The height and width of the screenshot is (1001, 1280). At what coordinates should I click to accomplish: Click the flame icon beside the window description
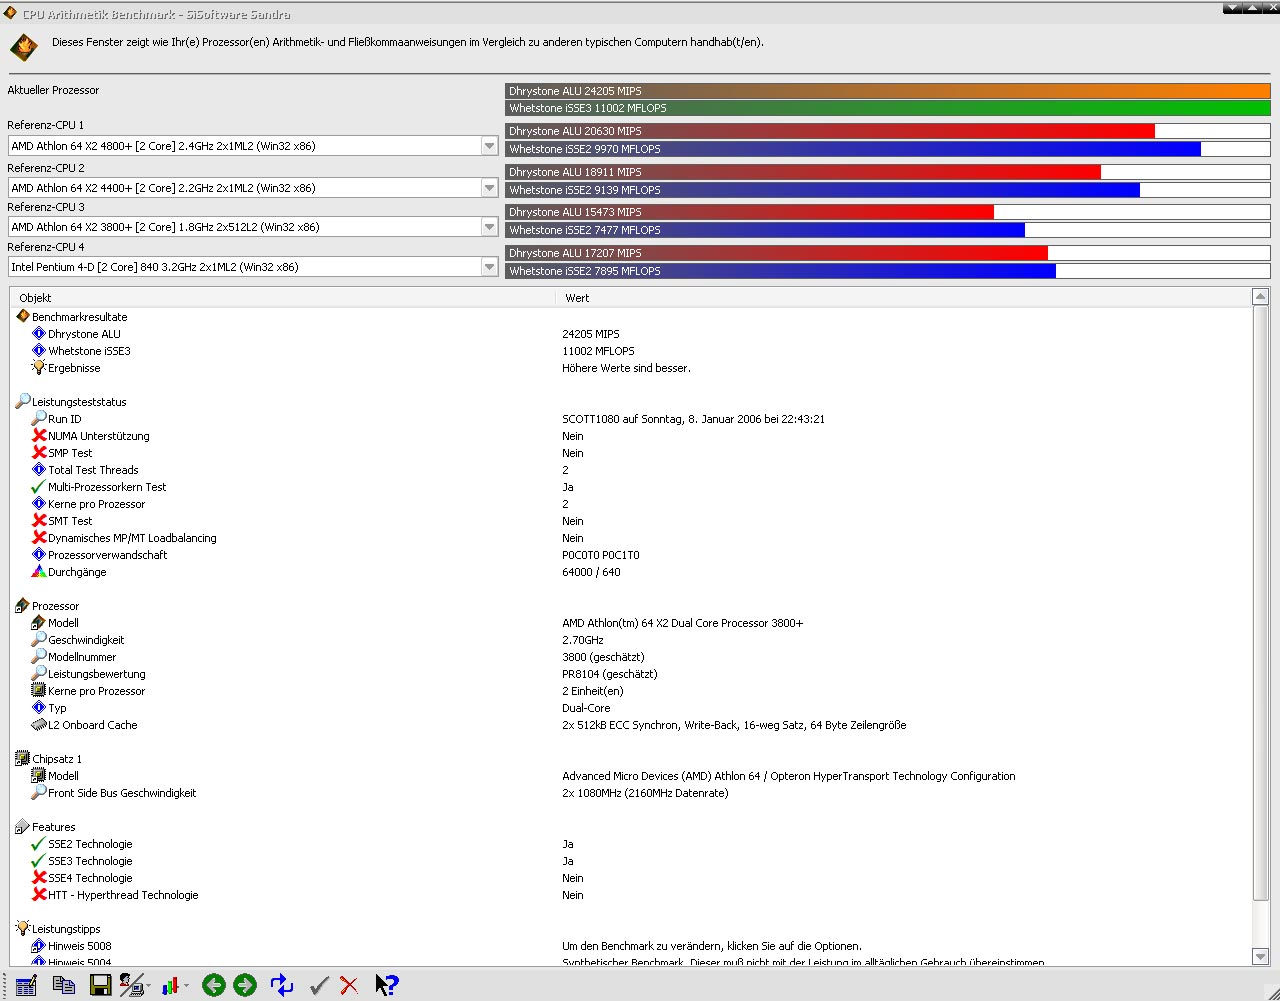tap(24, 47)
